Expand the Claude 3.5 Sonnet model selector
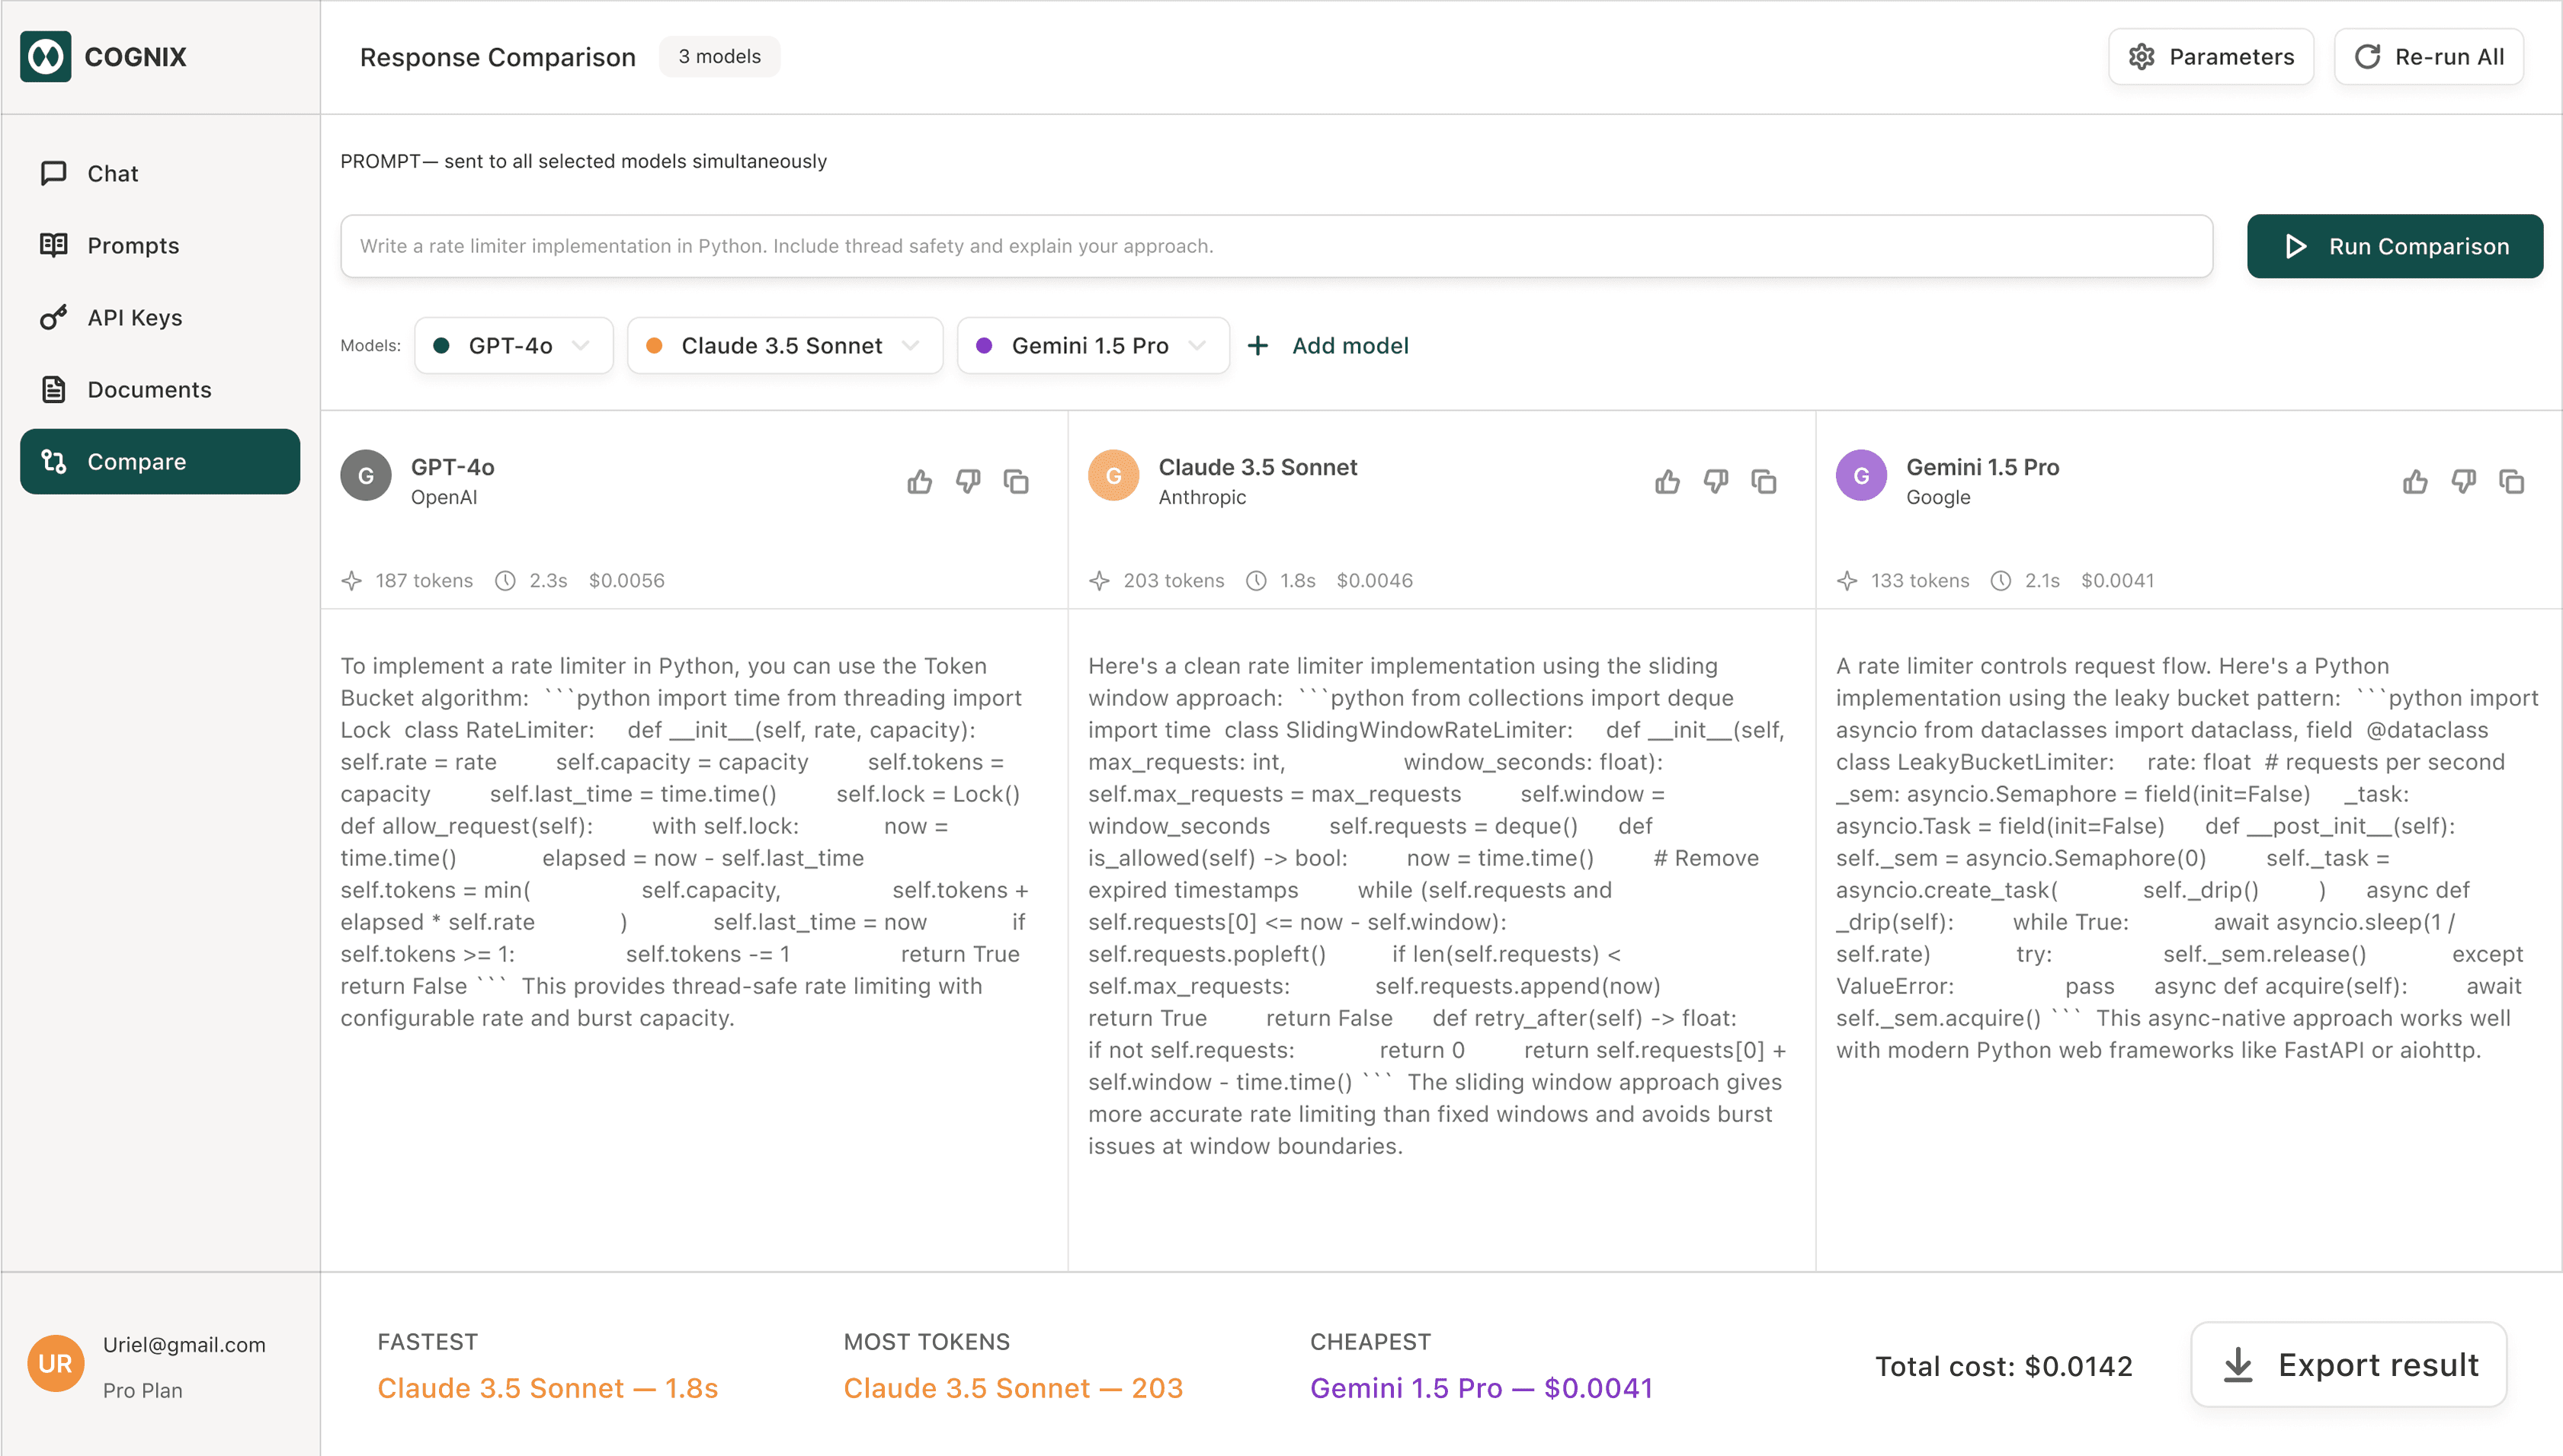Viewport: 2563px width, 1456px height. pyautogui.click(x=784, y=346)
